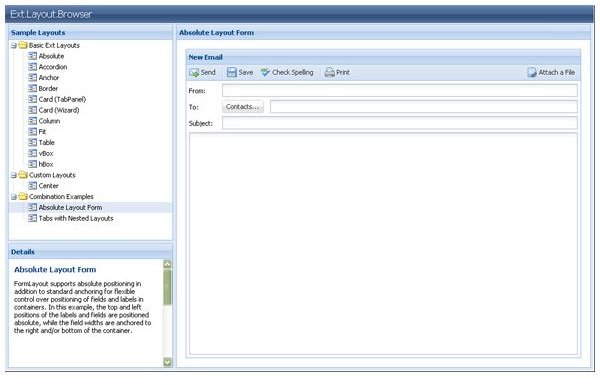
Task: Click the icon beside Tabs with Nested Layouts
Action: (33, 218)
